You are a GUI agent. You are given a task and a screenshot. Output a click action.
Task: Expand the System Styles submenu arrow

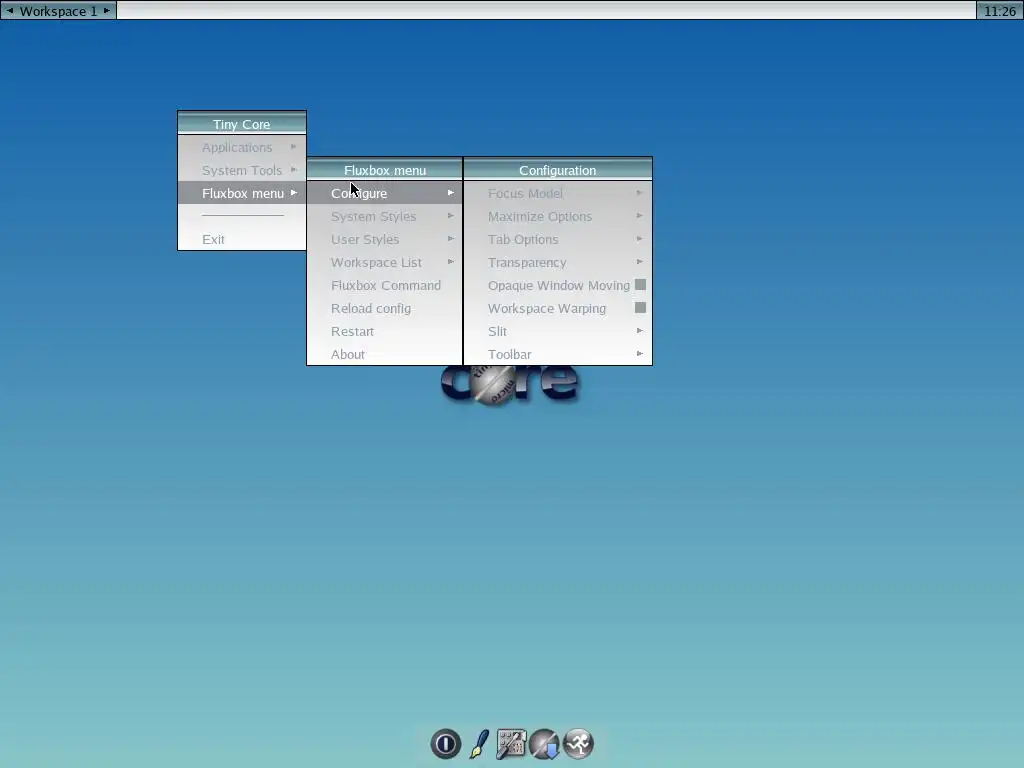[451, 216]
